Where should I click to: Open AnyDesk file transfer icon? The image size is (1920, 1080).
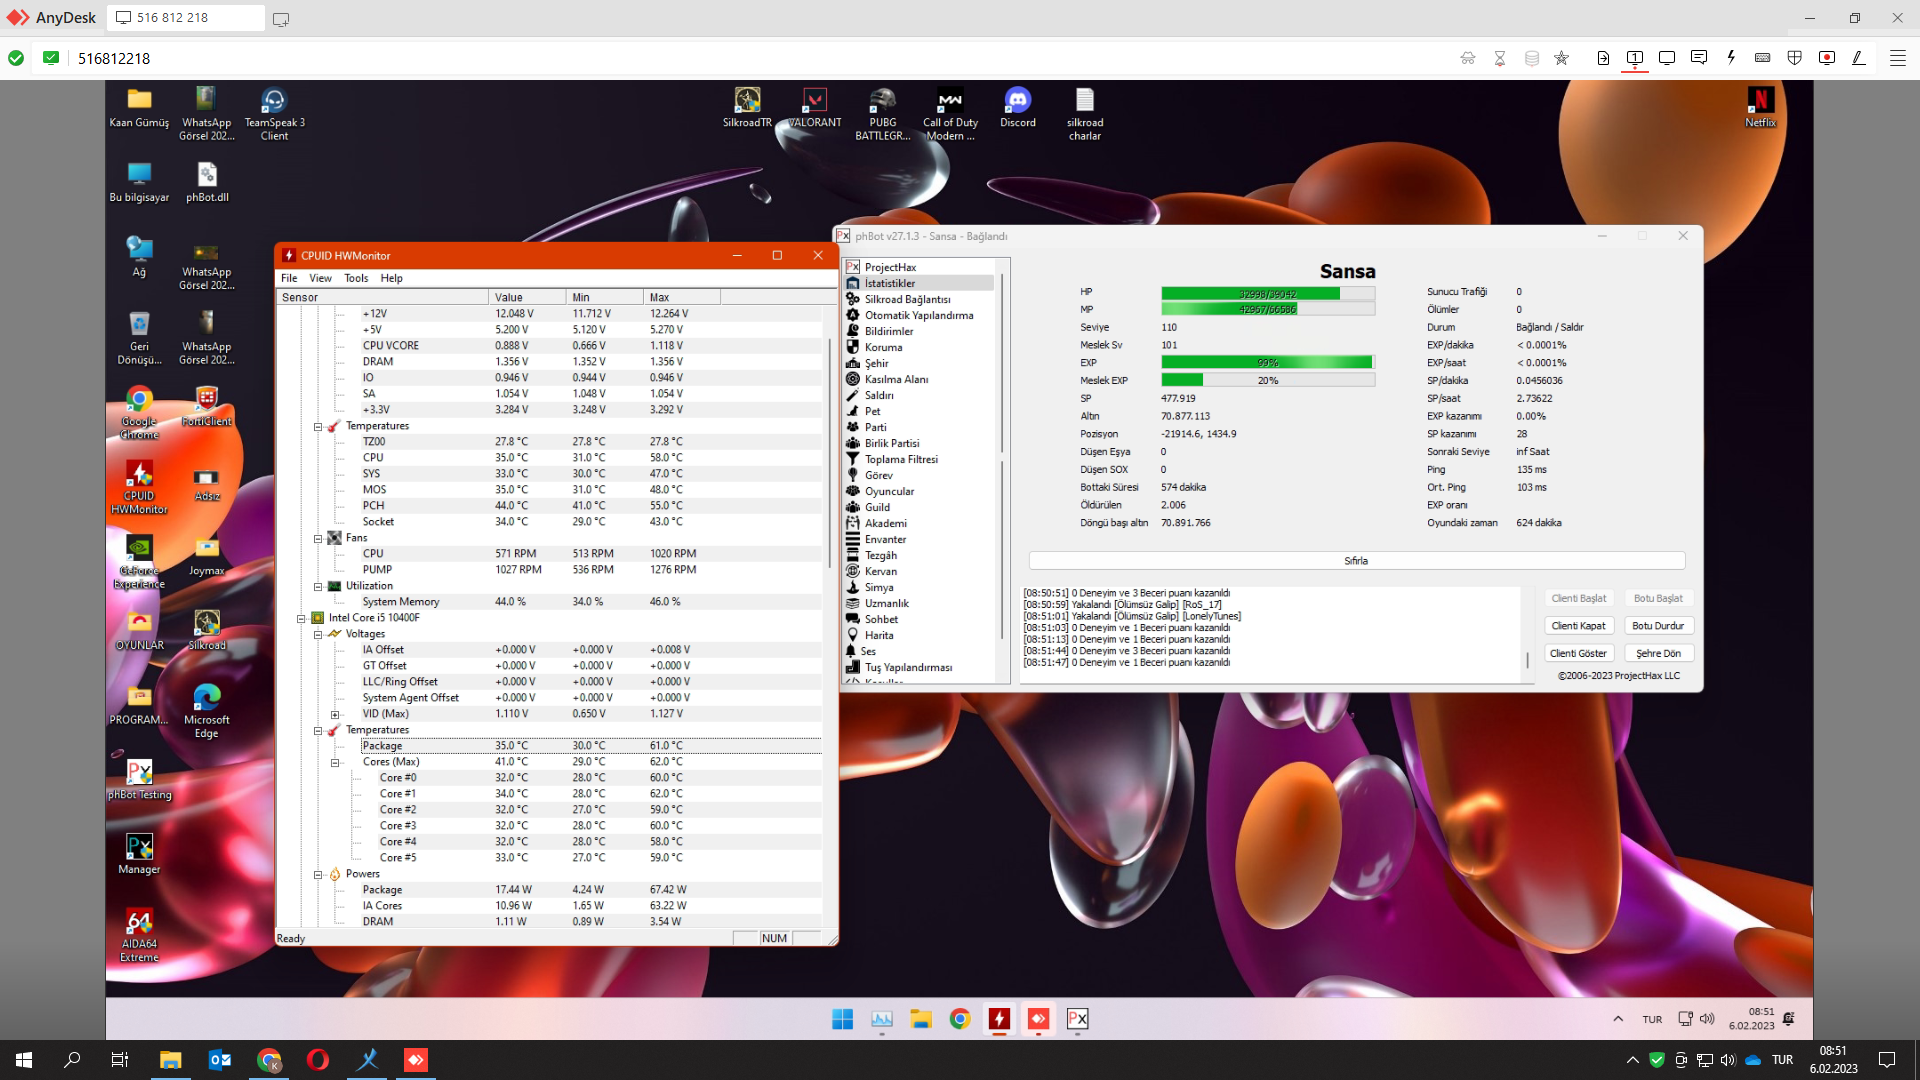tap(1603, 58)
